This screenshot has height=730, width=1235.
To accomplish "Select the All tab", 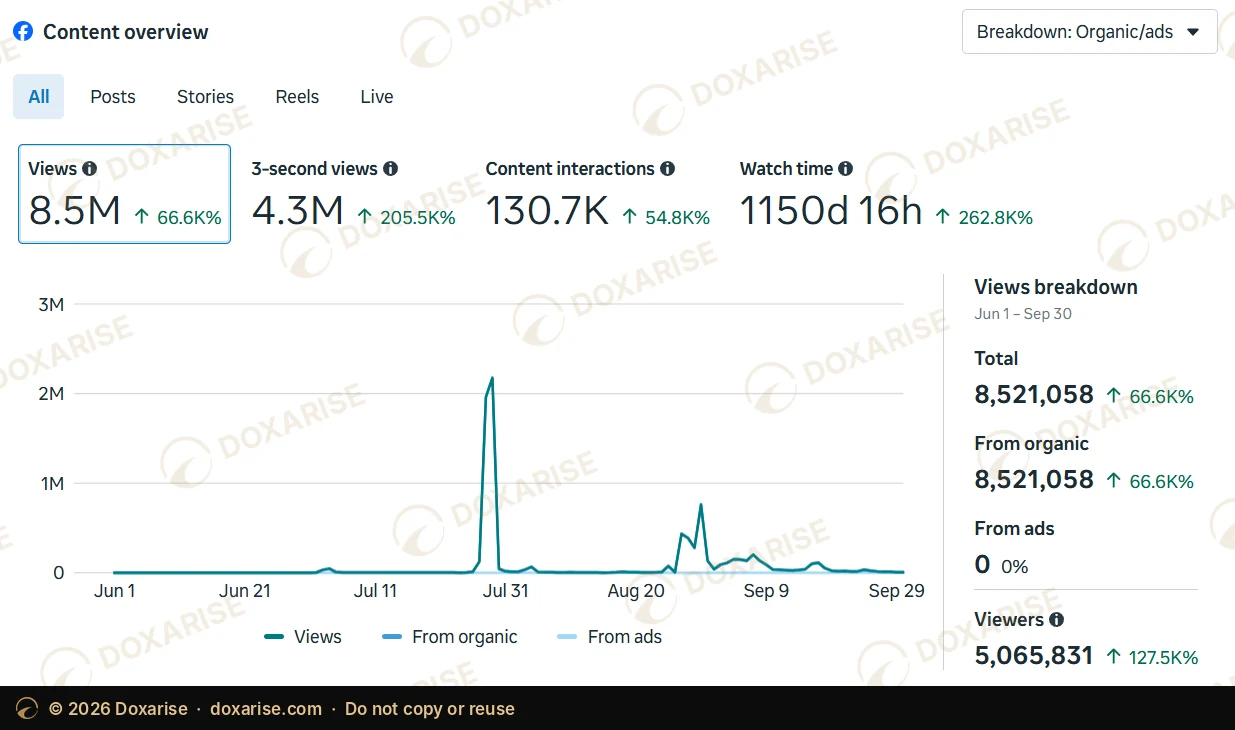I will pyautogui.click(x=39, y=97).
